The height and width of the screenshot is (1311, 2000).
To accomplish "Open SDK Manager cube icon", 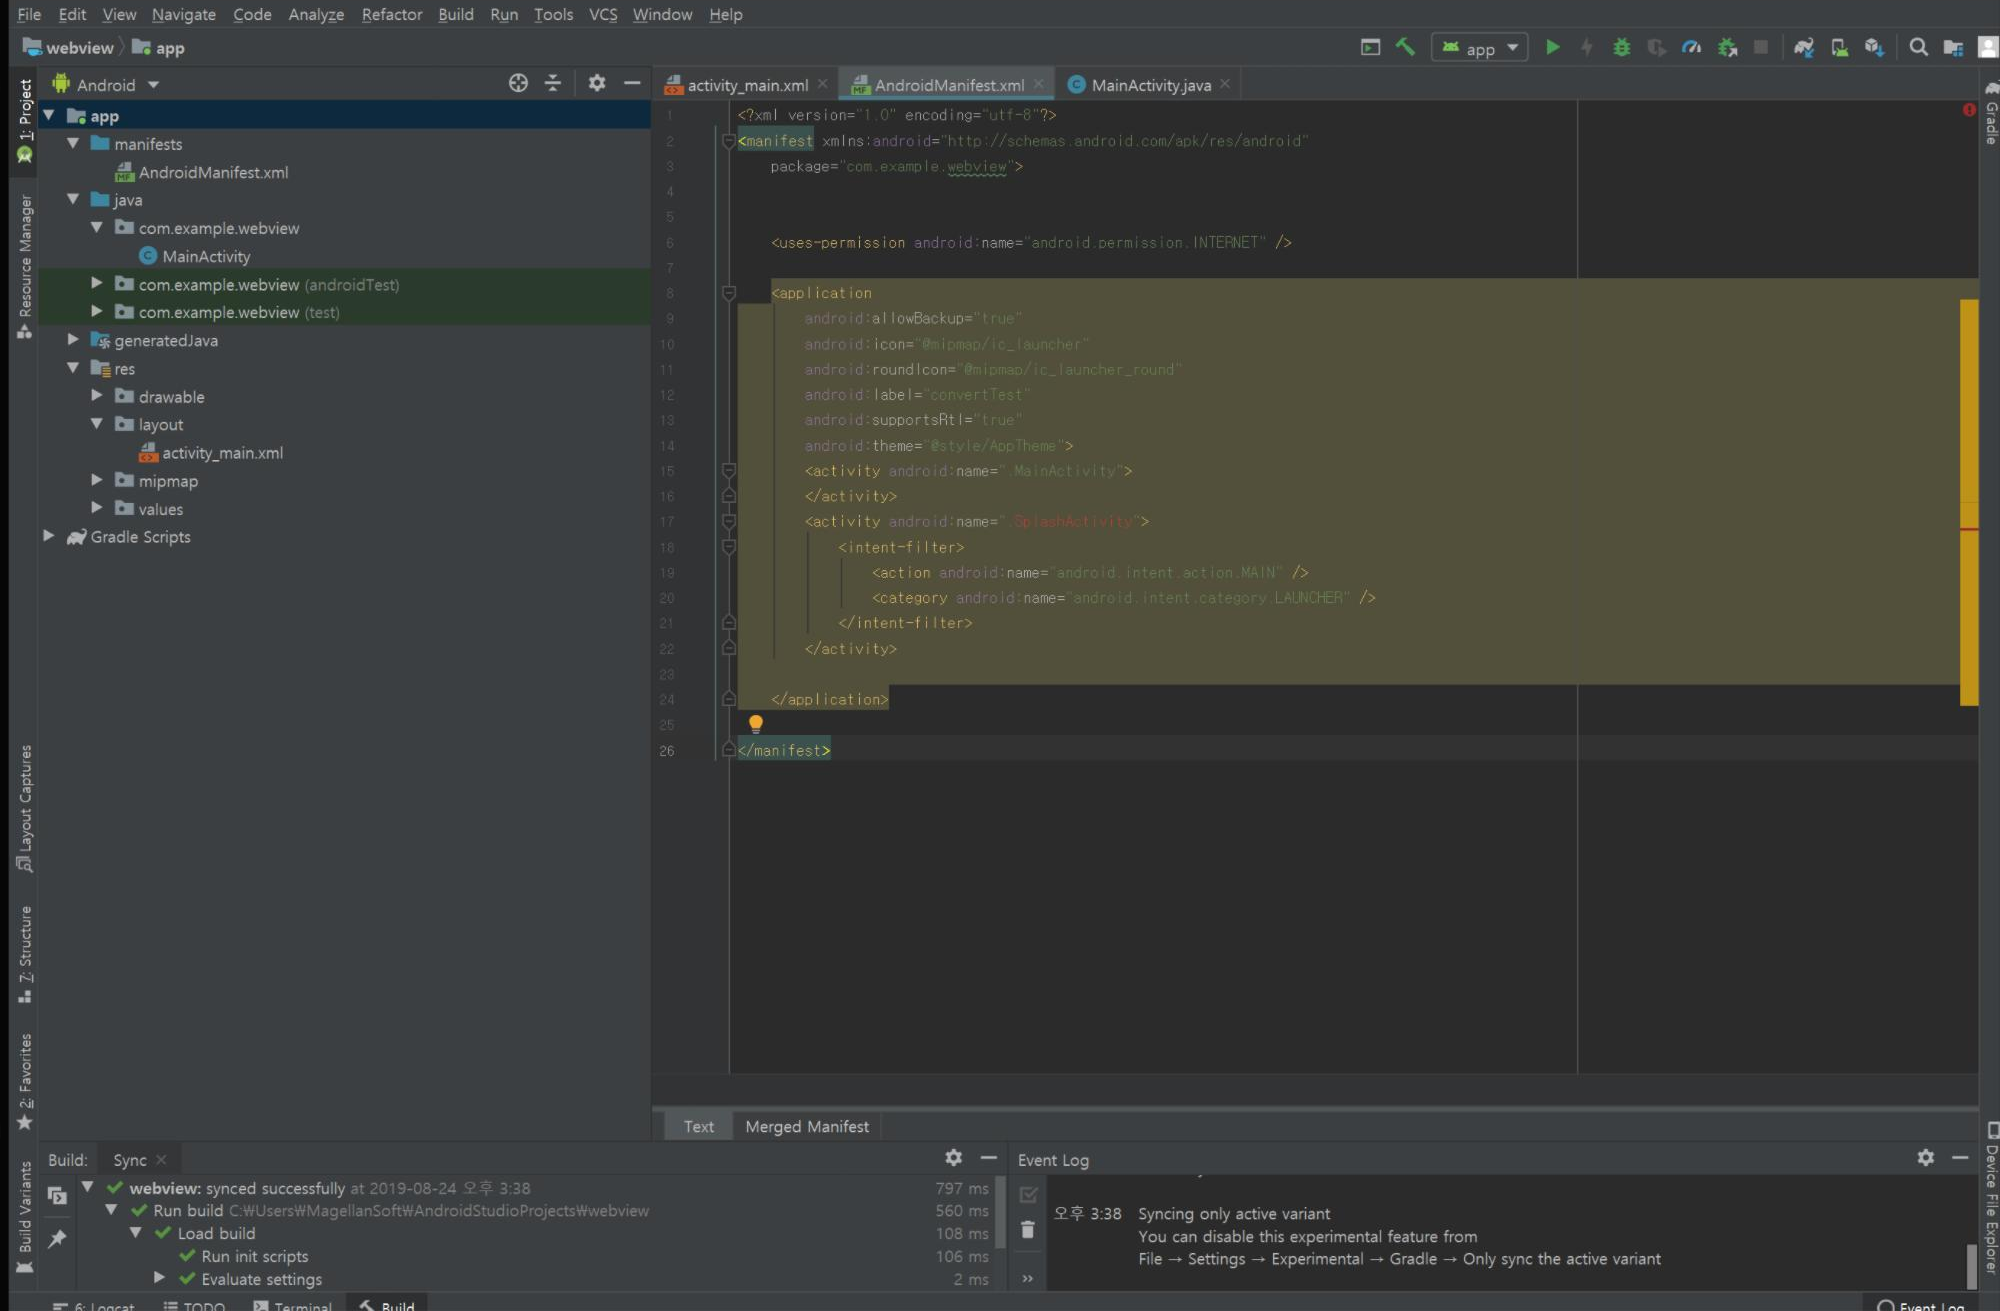I will (x=1874, y=47).
